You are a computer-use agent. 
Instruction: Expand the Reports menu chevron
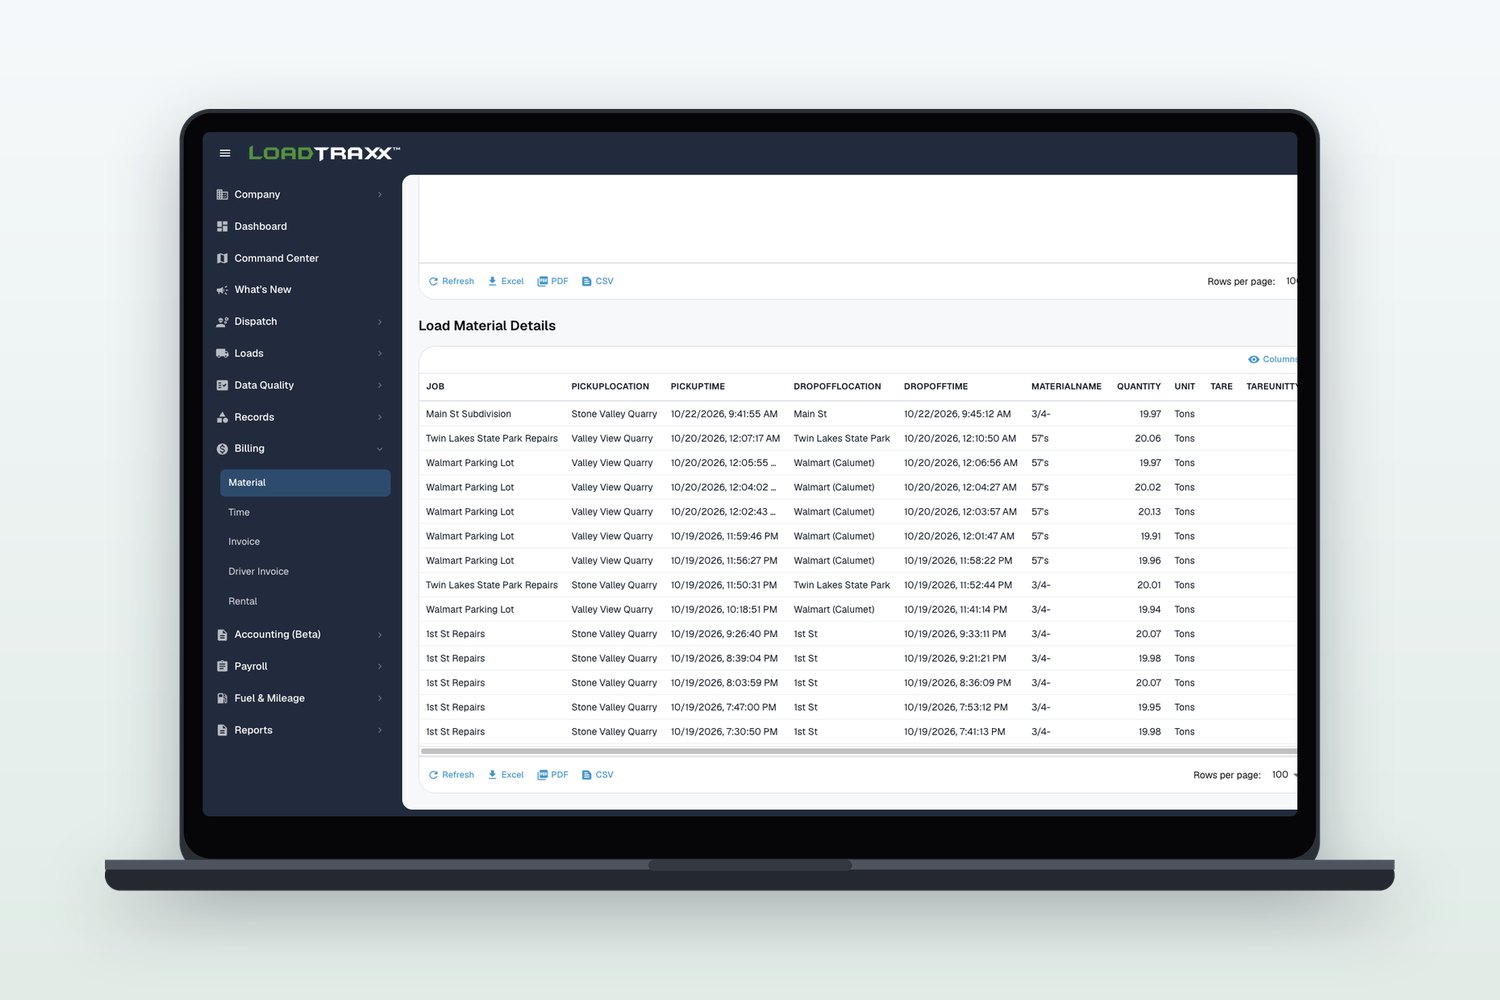(x=380, y=730)
